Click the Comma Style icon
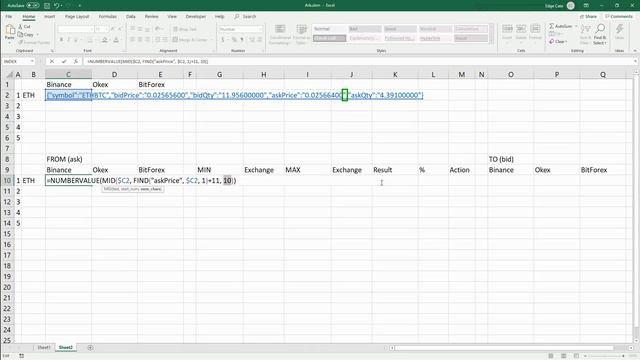 pyautogui.click(x=242, y=40)
